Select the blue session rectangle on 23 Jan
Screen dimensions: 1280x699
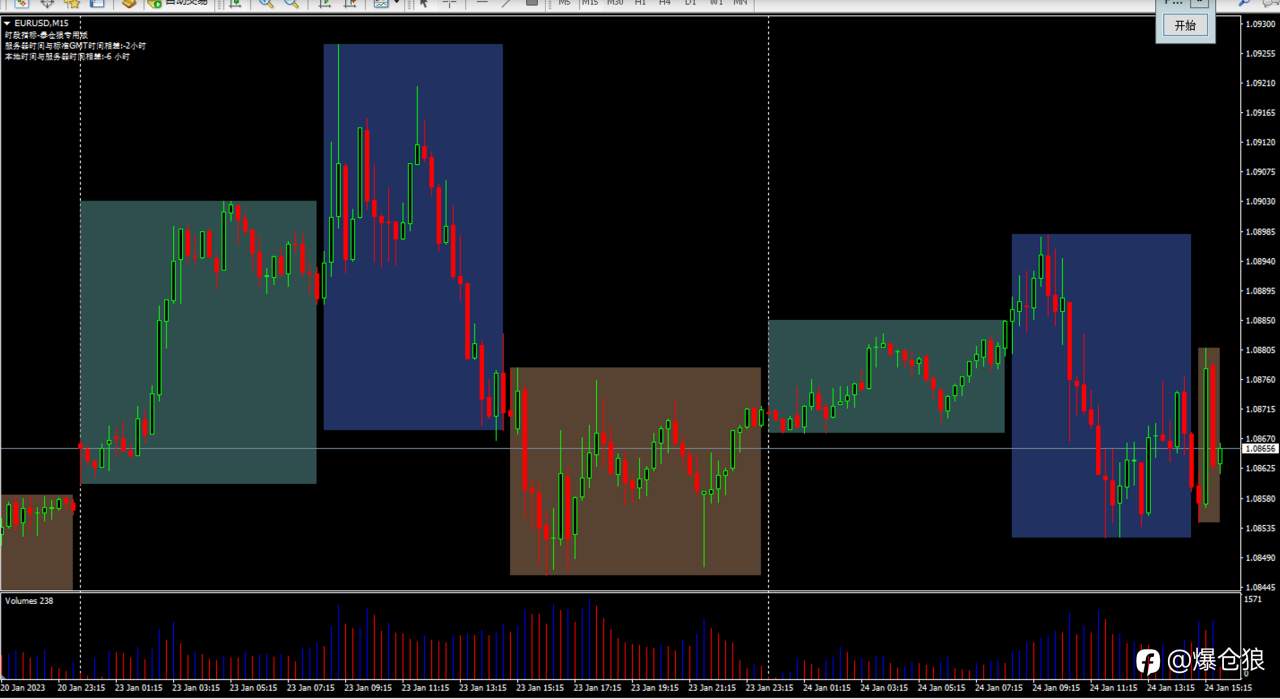click(x=413, y=237)
